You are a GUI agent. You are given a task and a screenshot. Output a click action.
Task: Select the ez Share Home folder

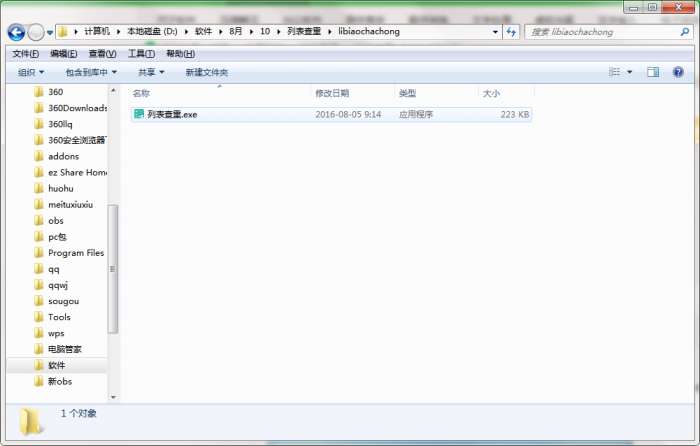[77, 172]
